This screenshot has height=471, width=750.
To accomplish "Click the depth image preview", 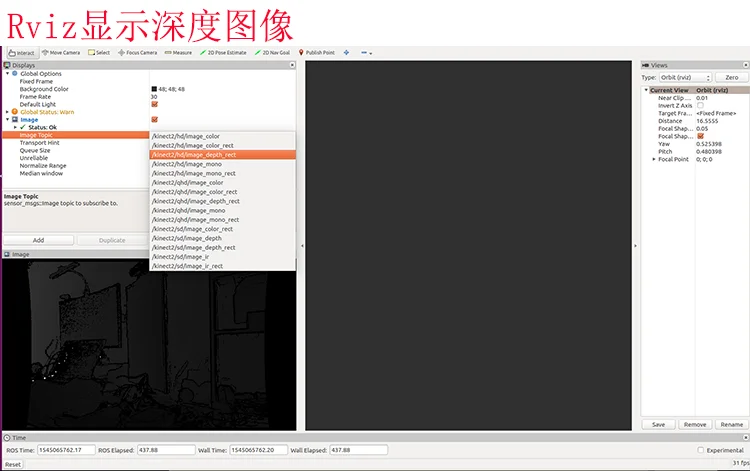I will point(149,345).
